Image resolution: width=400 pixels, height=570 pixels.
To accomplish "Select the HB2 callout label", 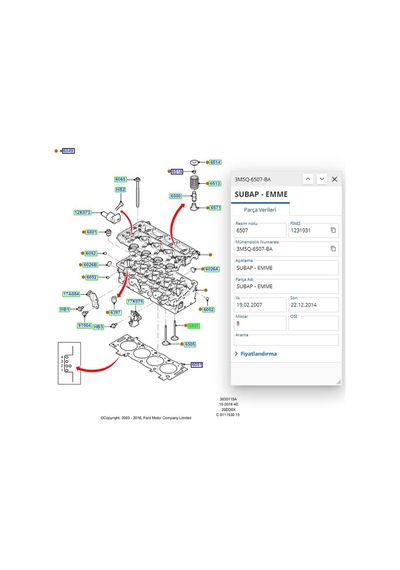I will 120,189.
